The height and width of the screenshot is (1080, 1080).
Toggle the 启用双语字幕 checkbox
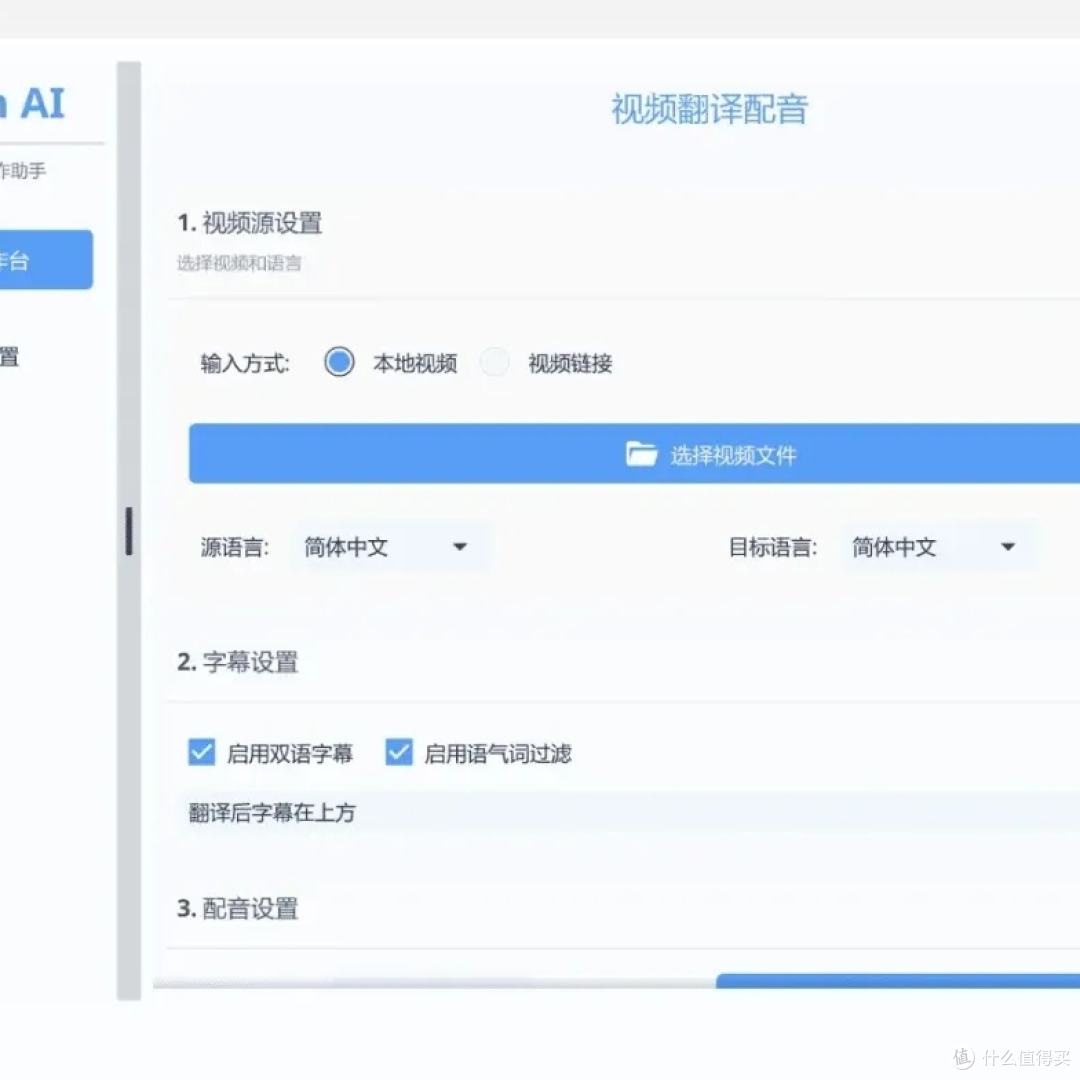click(x=201, y=752)
